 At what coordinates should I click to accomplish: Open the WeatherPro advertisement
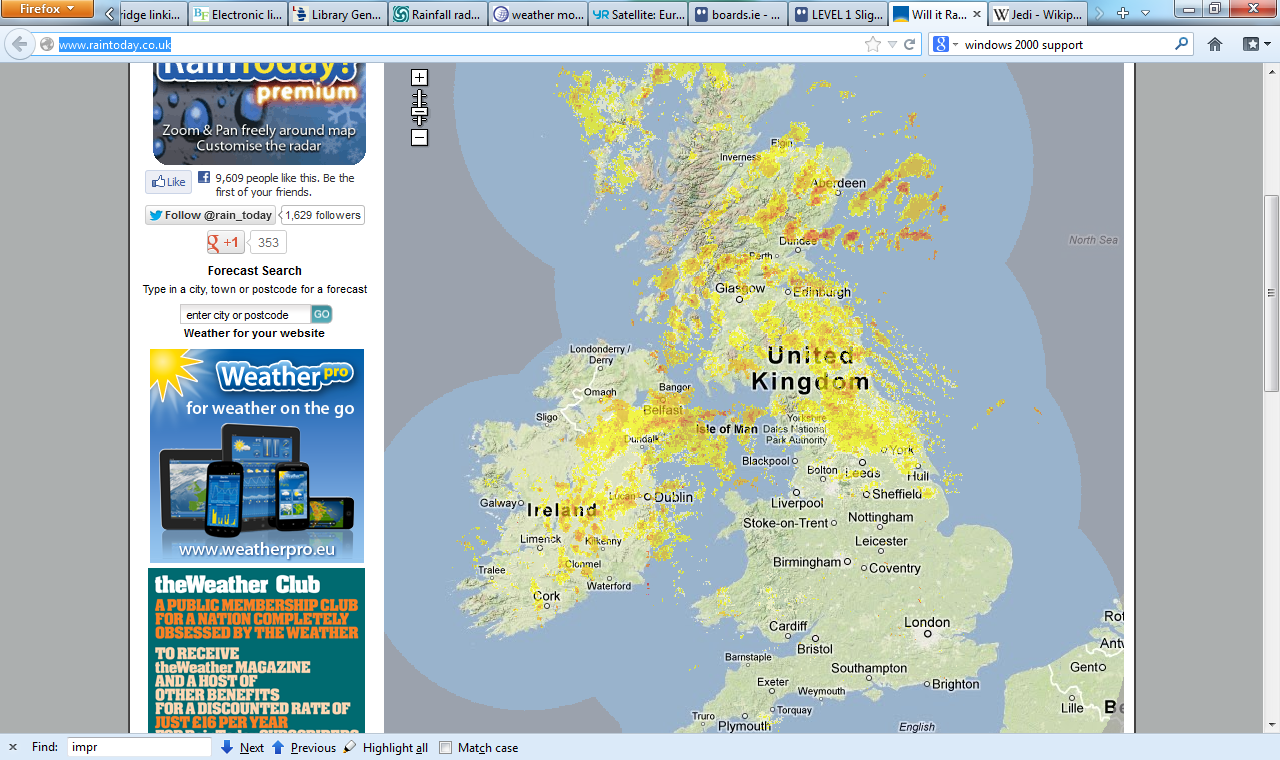[257, 456]
